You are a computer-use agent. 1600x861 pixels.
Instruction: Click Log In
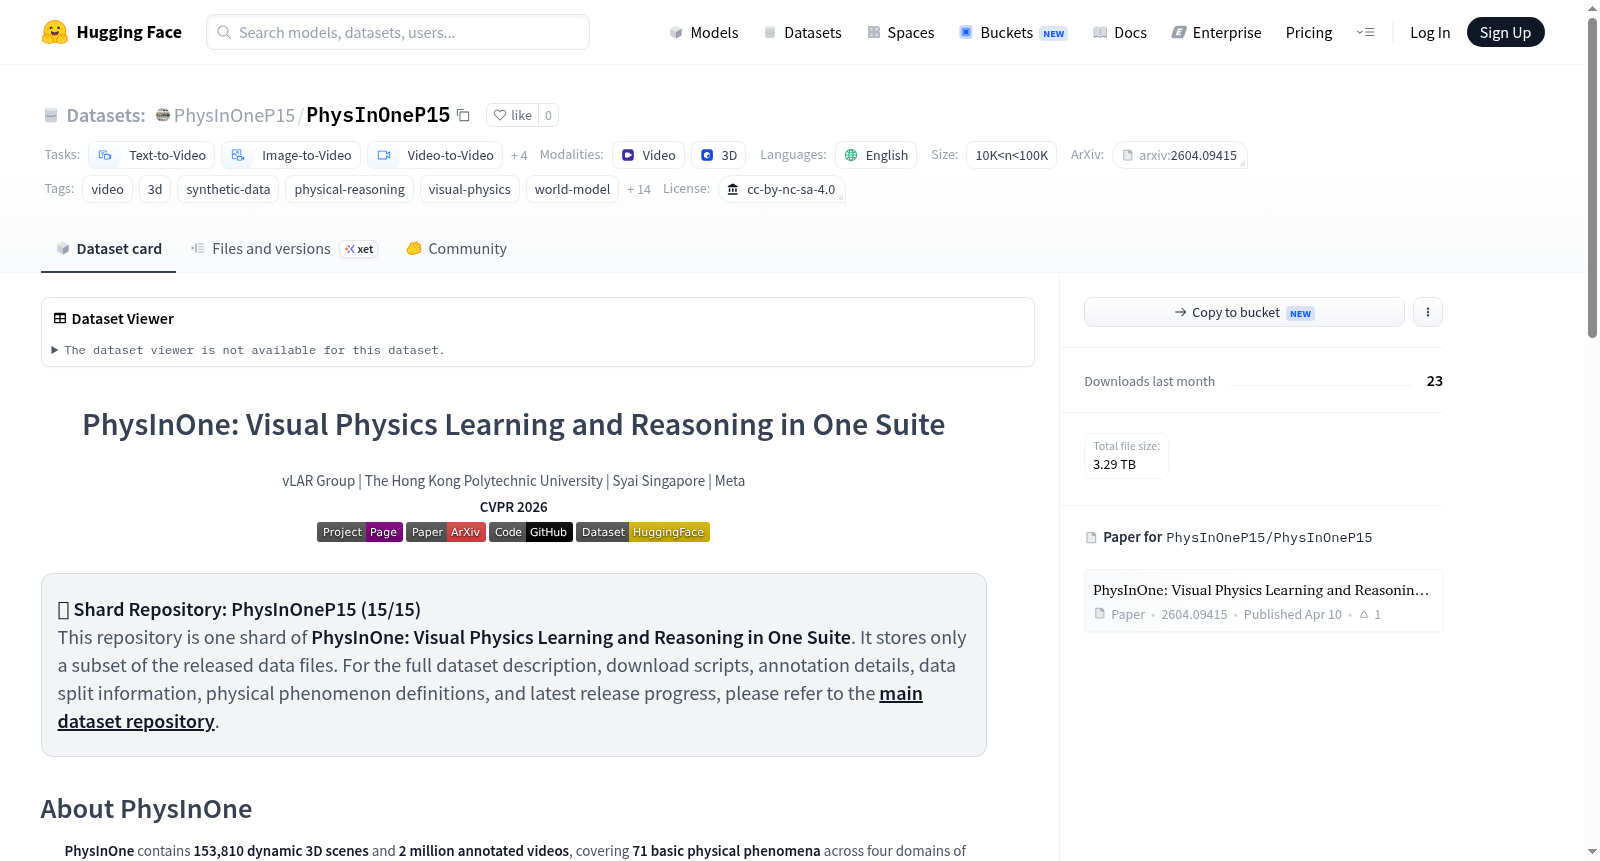click(1430, 32)
